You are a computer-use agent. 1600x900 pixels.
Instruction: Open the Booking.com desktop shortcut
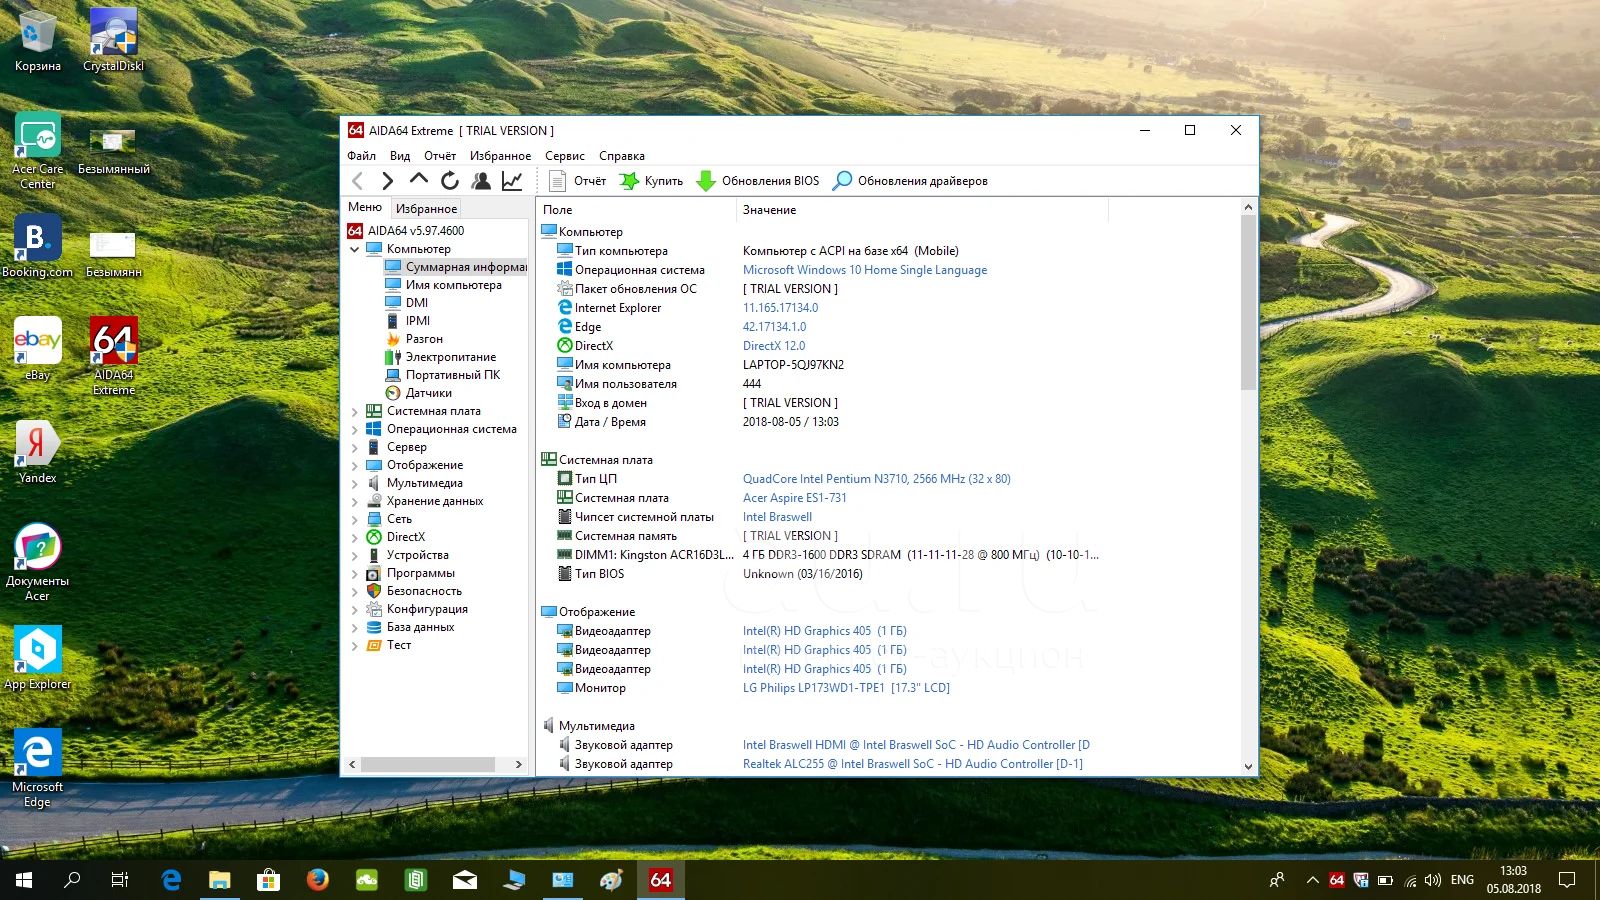pyautogui.click(x=38, y=247)
